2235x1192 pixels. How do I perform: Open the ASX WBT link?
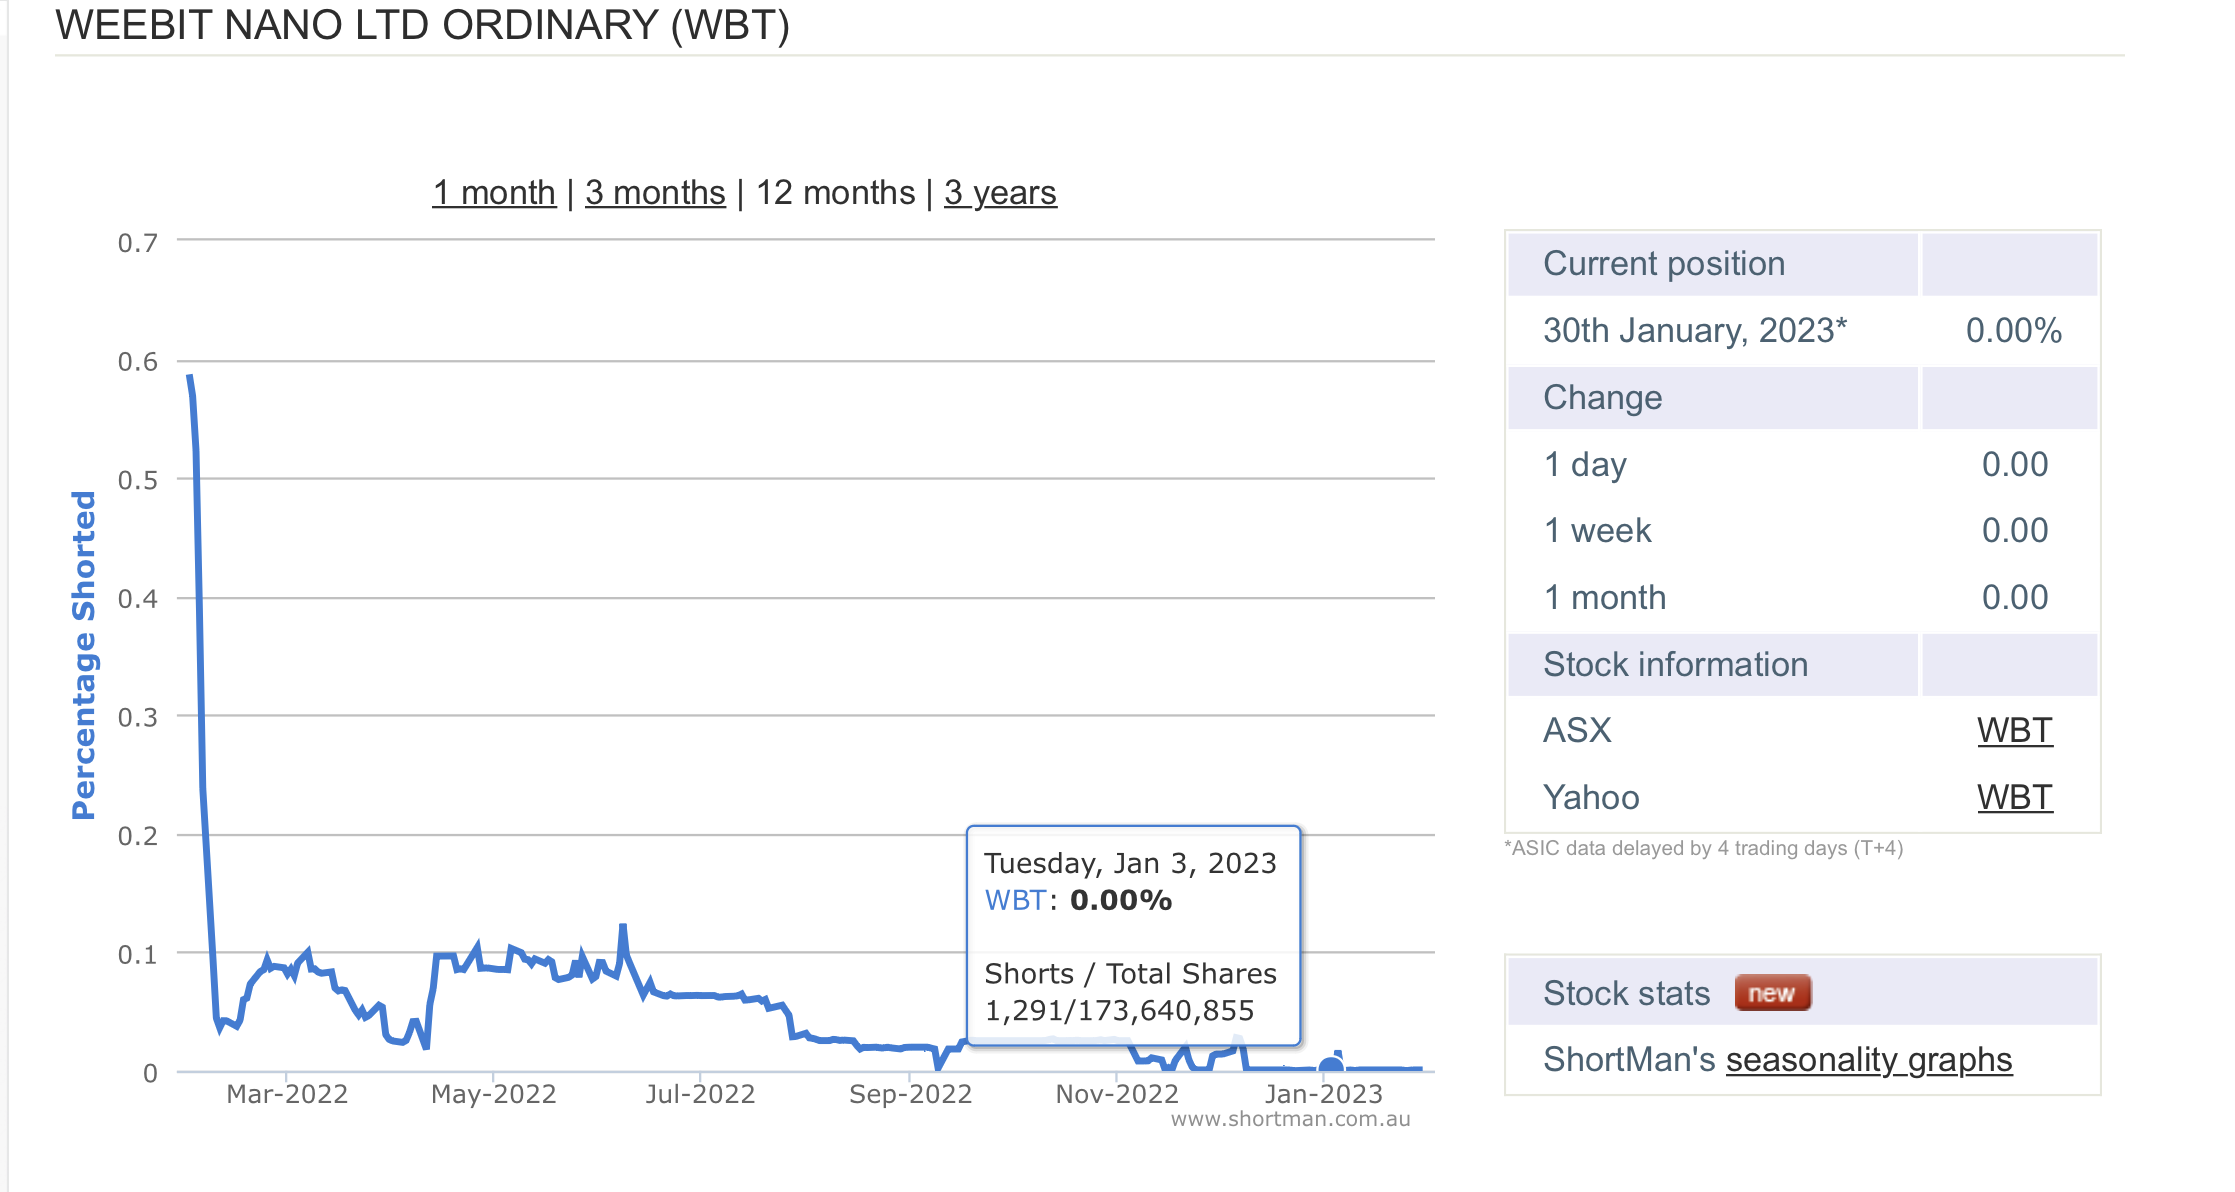[2014, 731]
